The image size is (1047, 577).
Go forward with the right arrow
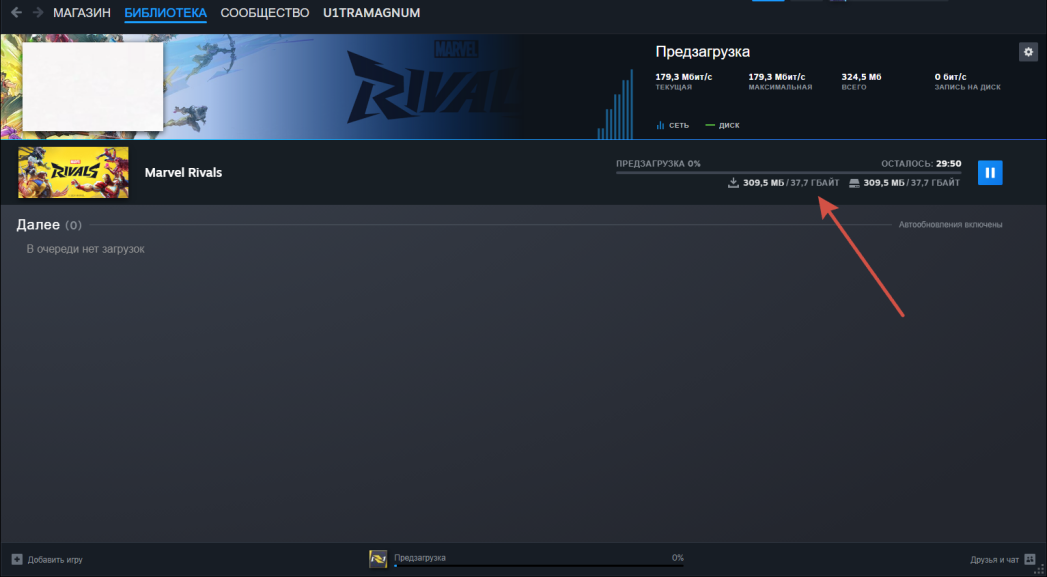[x=38, y=13]
